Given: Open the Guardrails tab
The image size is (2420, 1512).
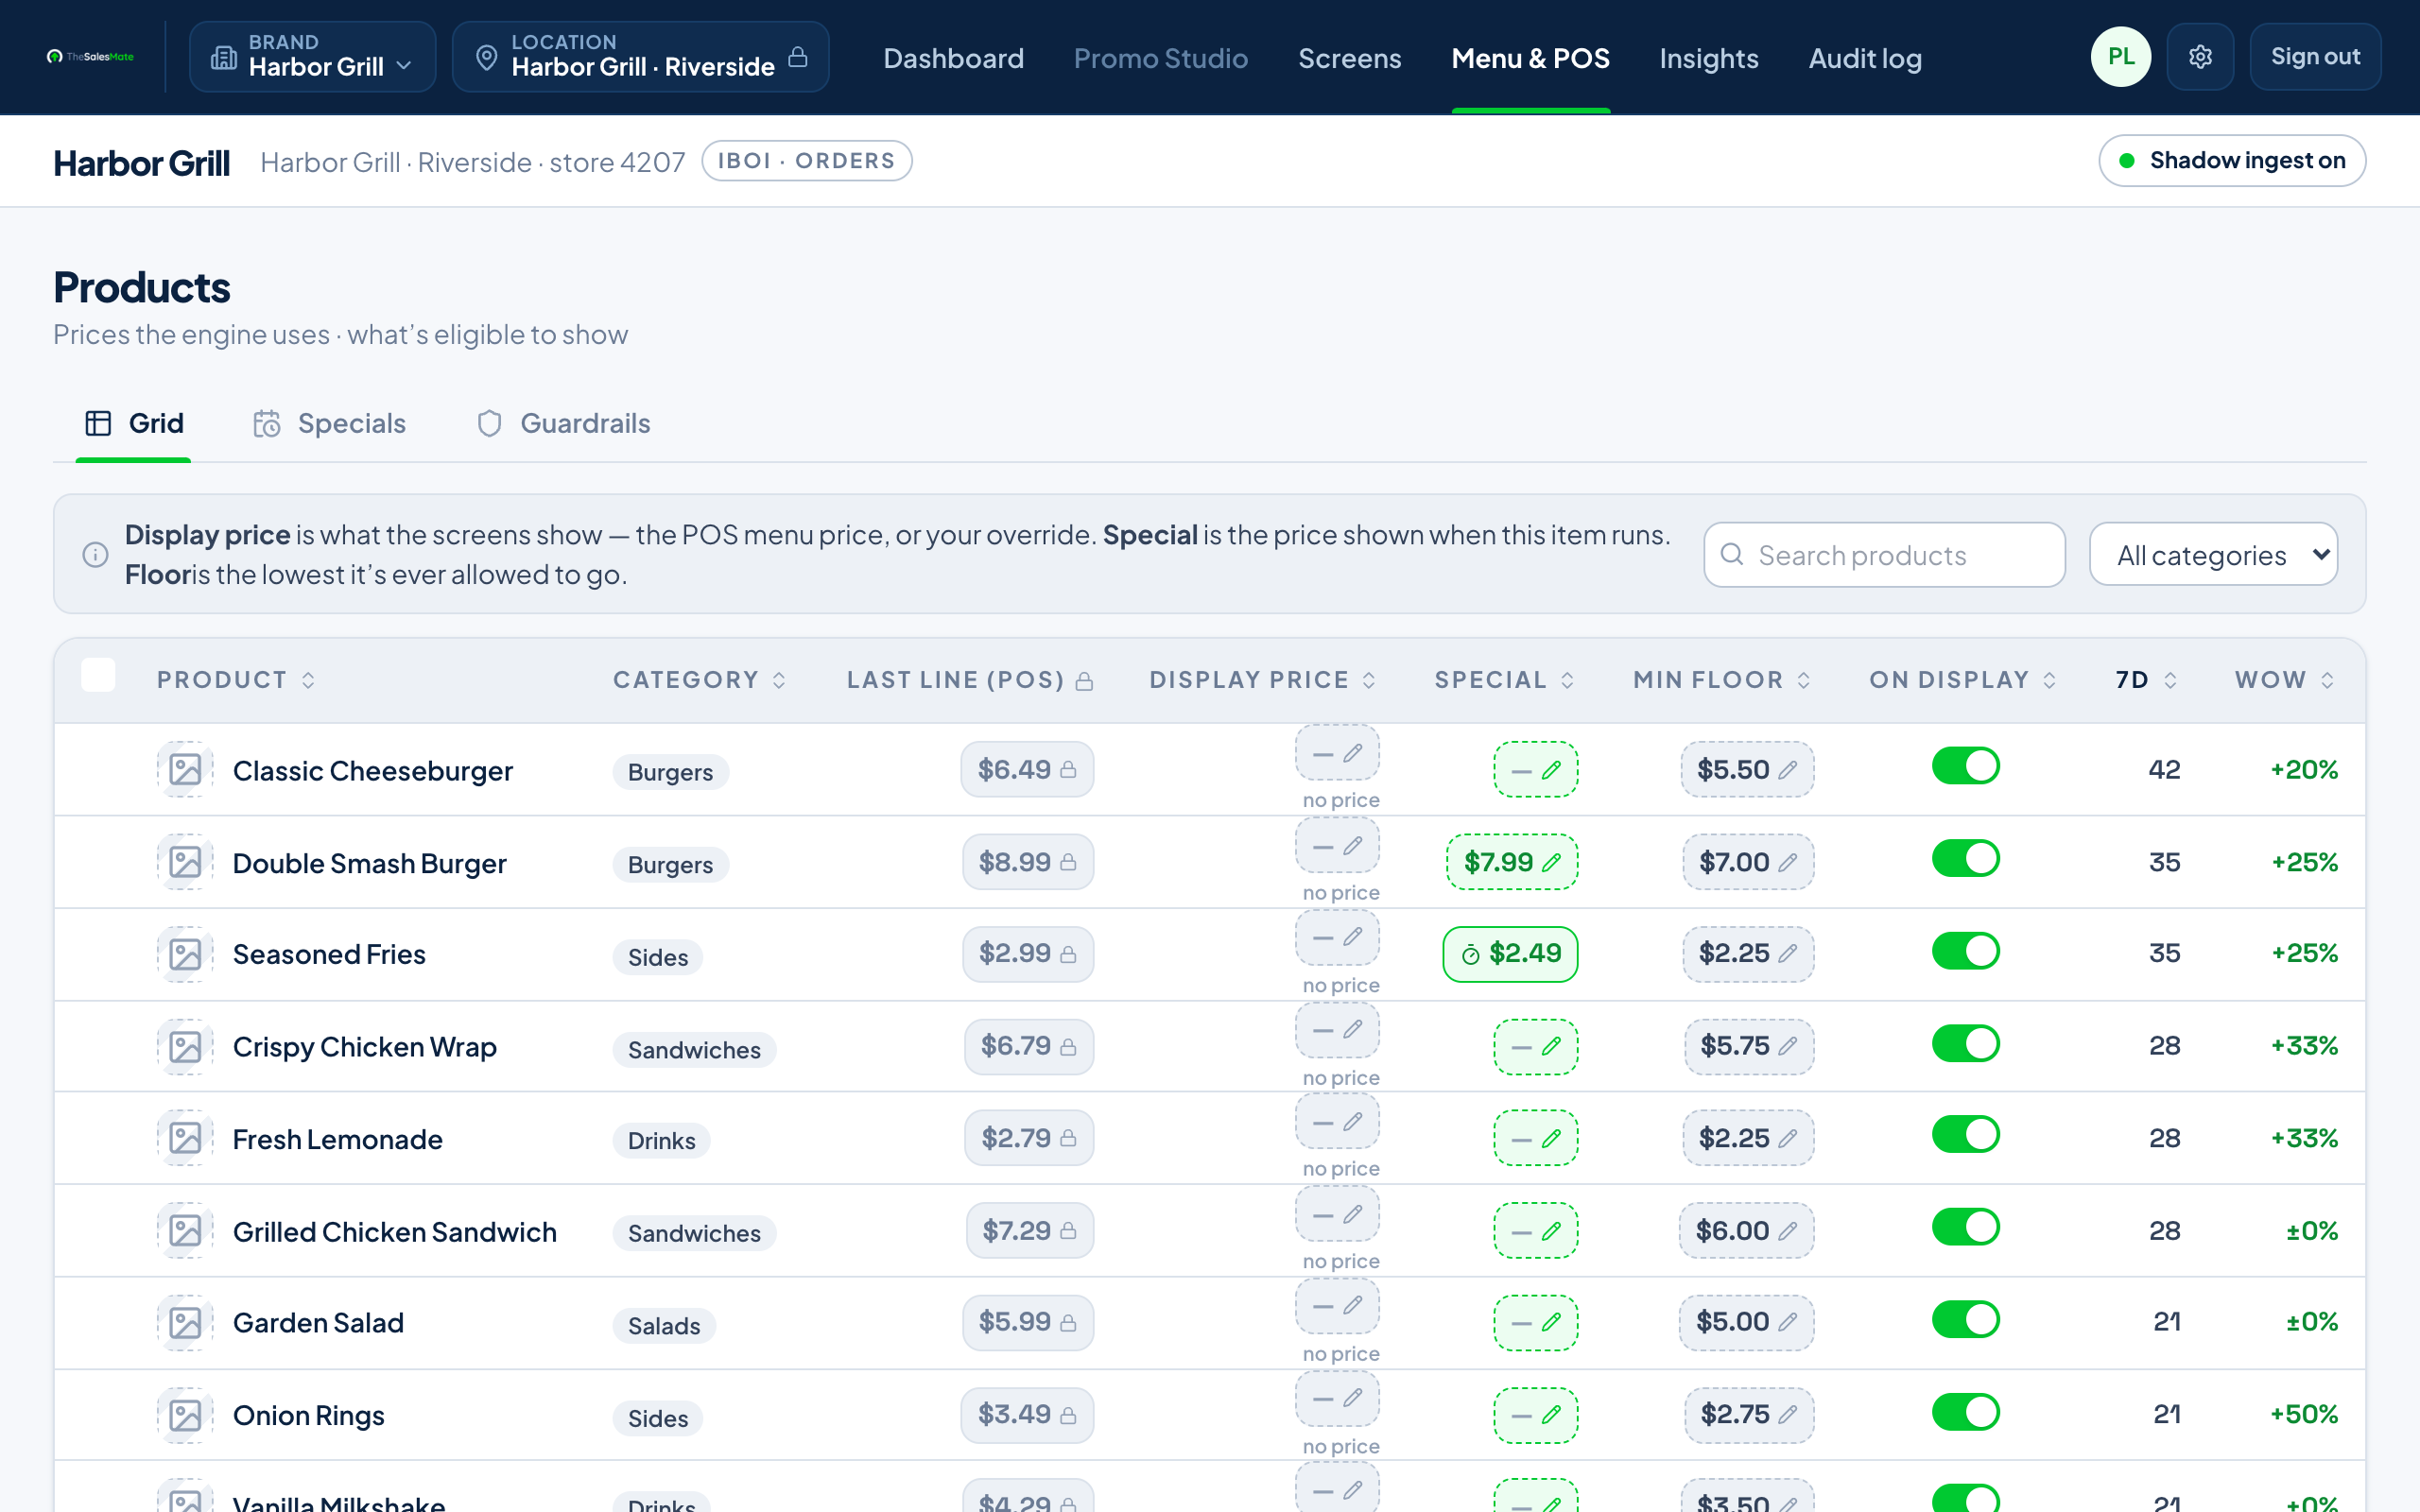Looking at the screenshot, I should (x=563, y=424).
